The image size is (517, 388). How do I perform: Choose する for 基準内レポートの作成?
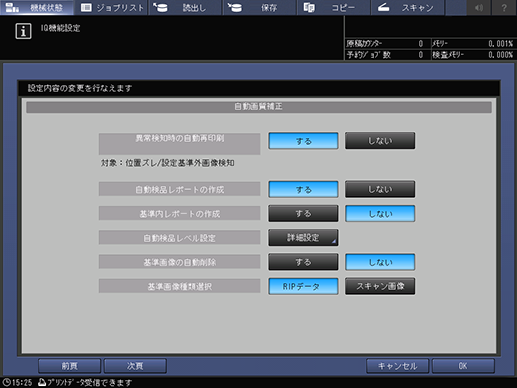[303, 213]
